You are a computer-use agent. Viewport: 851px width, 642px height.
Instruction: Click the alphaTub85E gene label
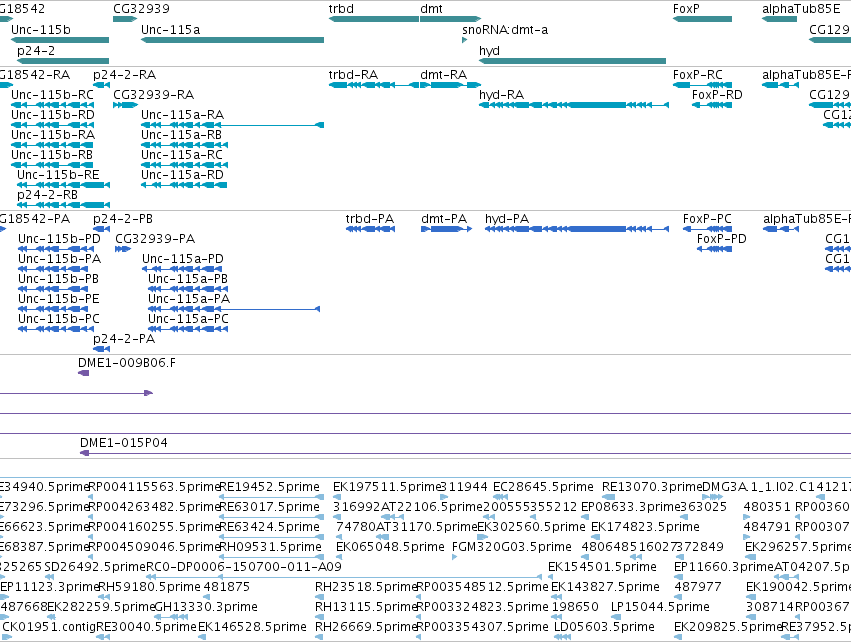(801, 9)
